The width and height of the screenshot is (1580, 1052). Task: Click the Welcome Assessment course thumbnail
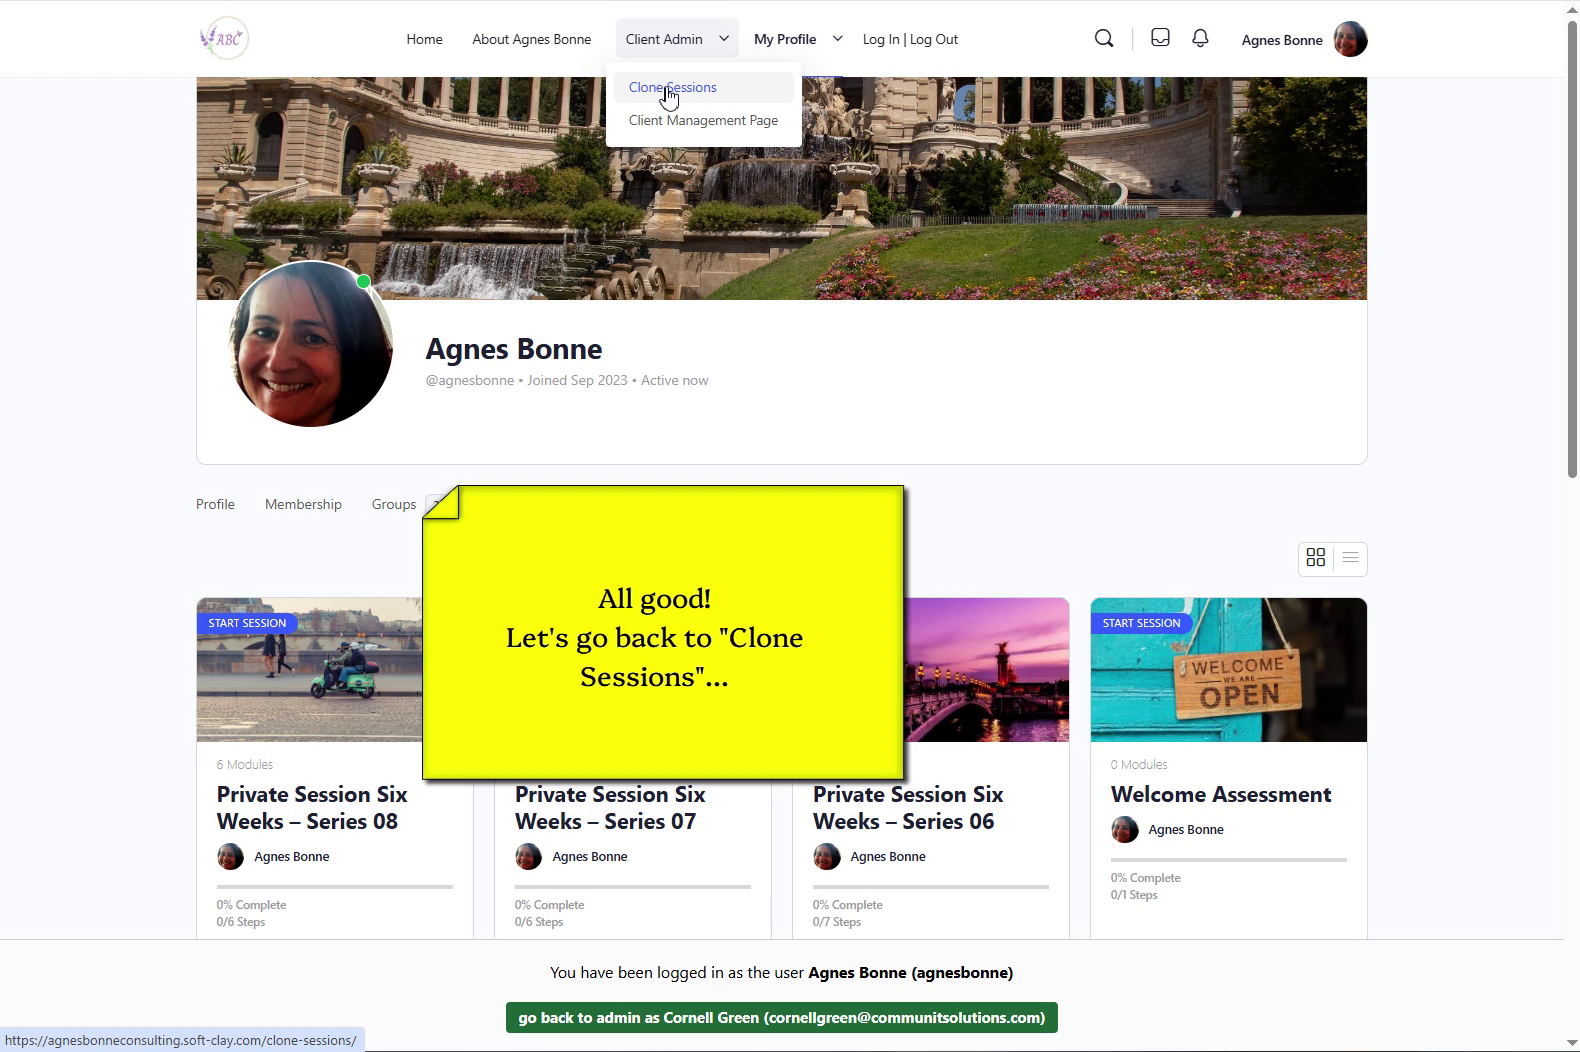point(1228,670)
